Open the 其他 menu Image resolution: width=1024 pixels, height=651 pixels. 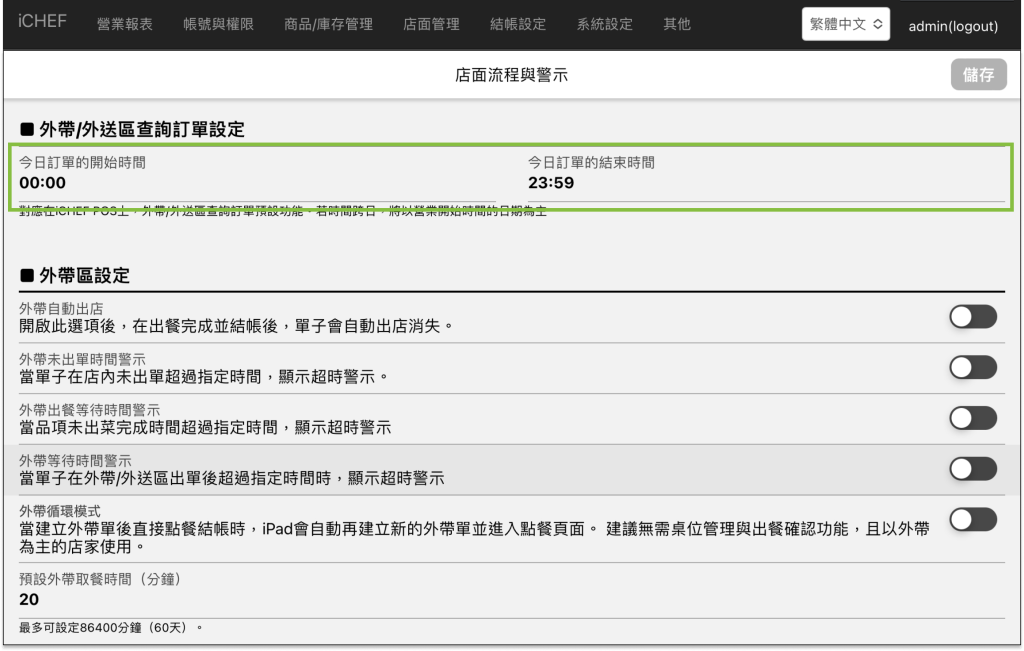coord(677,24)
